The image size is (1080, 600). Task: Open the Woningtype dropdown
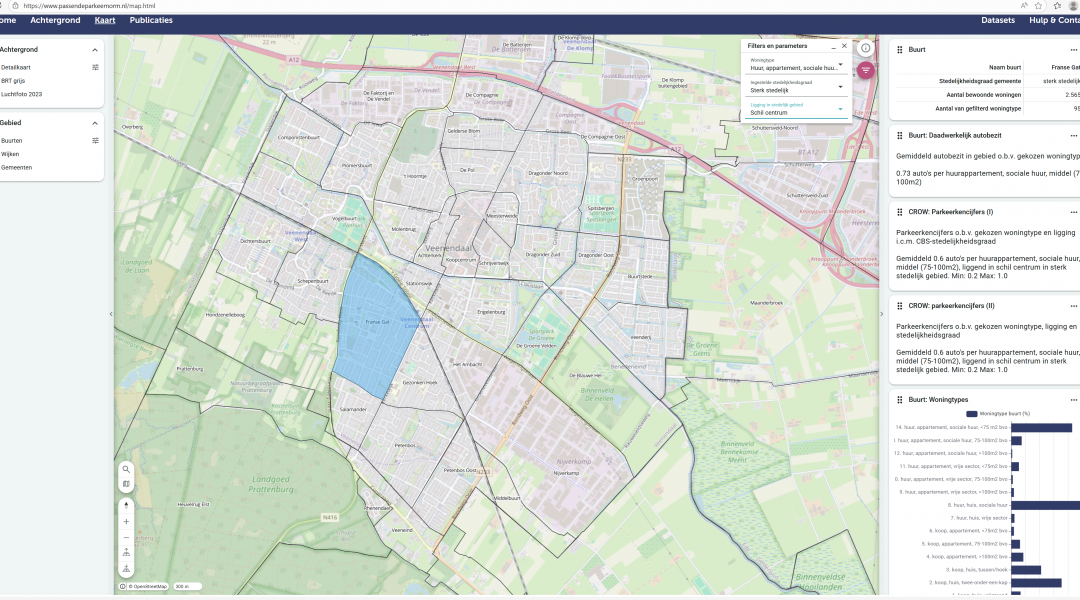coord(797,67)
